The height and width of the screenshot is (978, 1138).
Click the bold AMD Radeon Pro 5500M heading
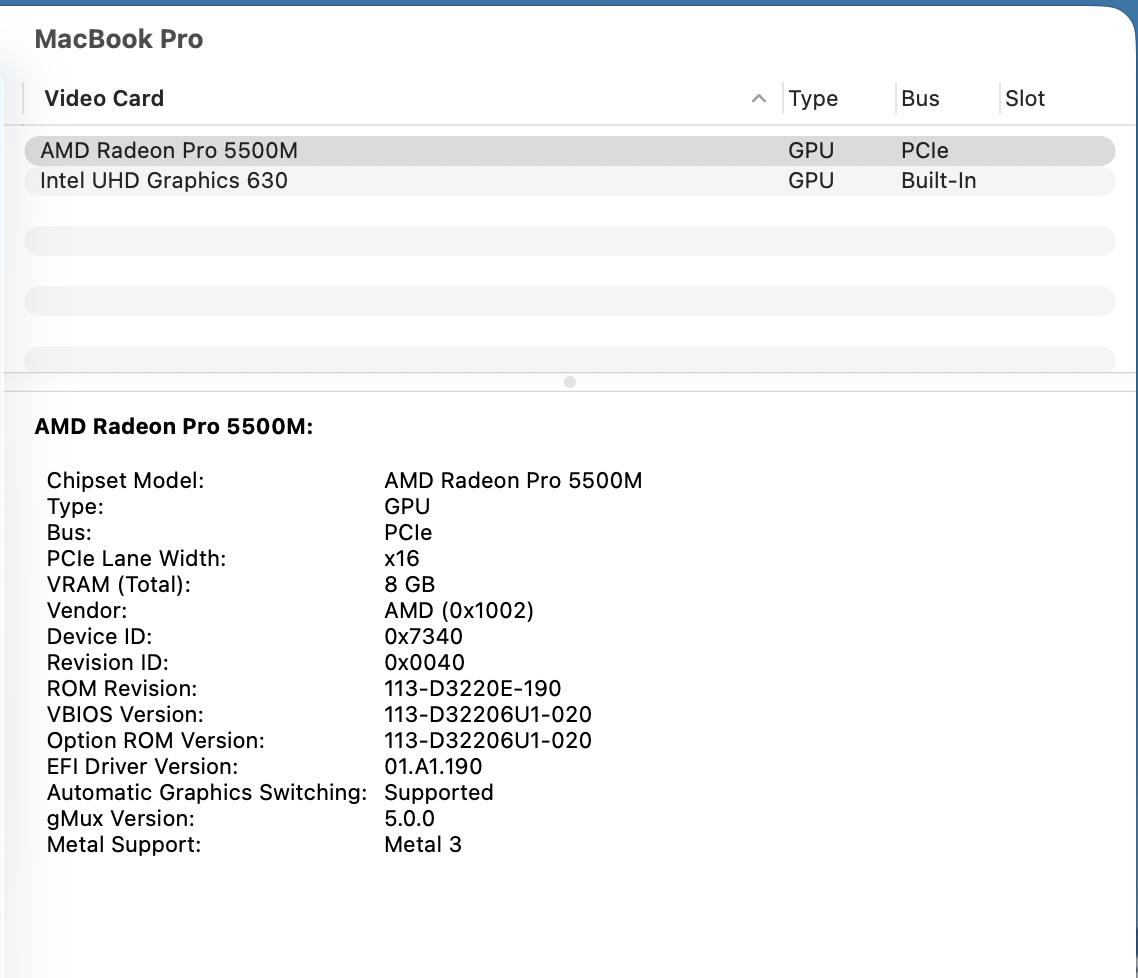point(174,427)
